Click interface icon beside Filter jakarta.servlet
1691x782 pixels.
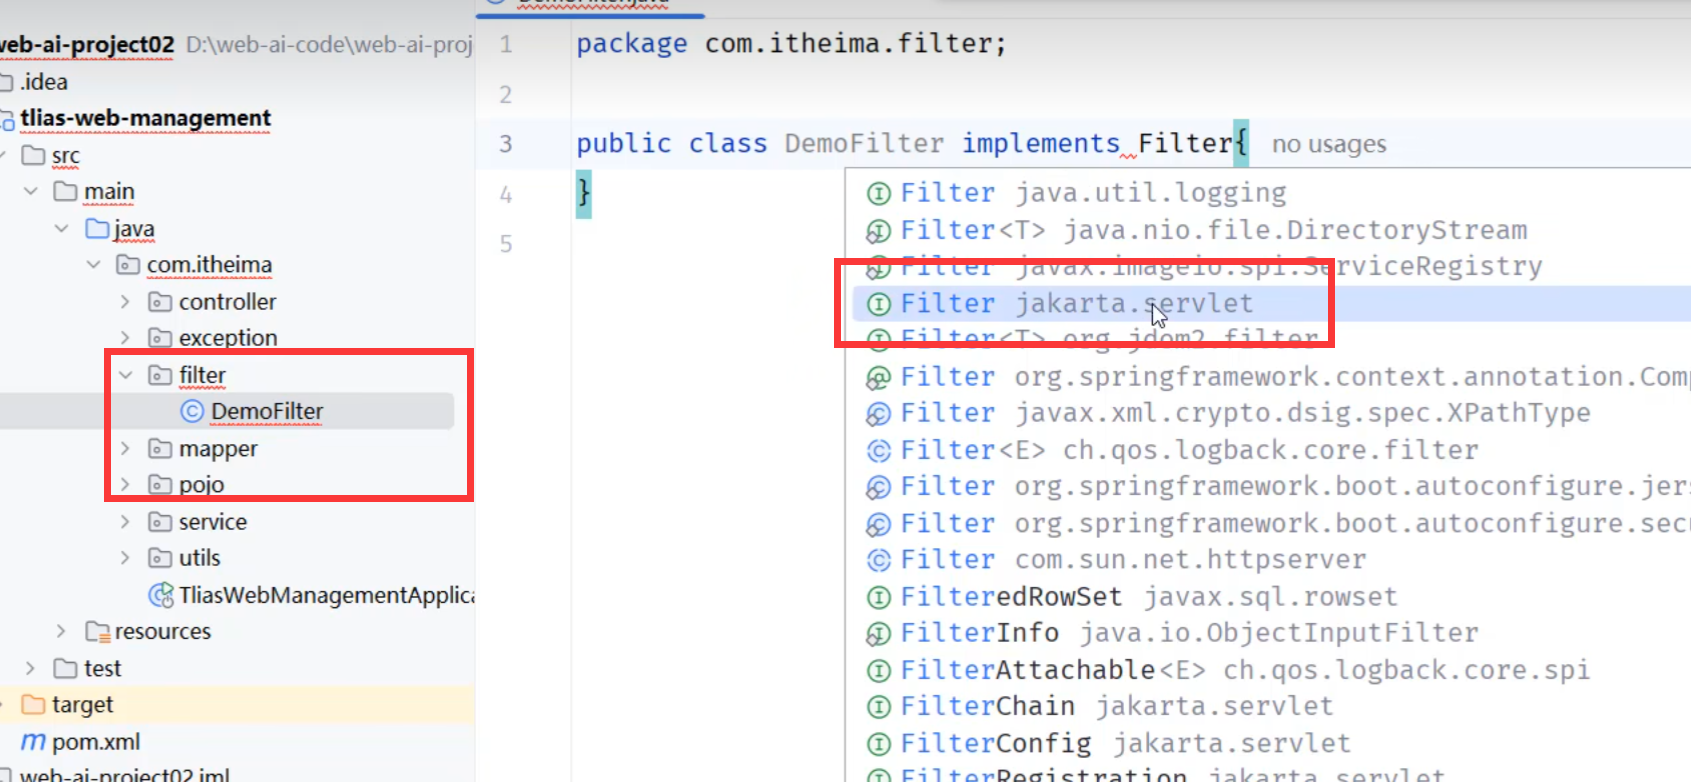(x=878, y=304)
